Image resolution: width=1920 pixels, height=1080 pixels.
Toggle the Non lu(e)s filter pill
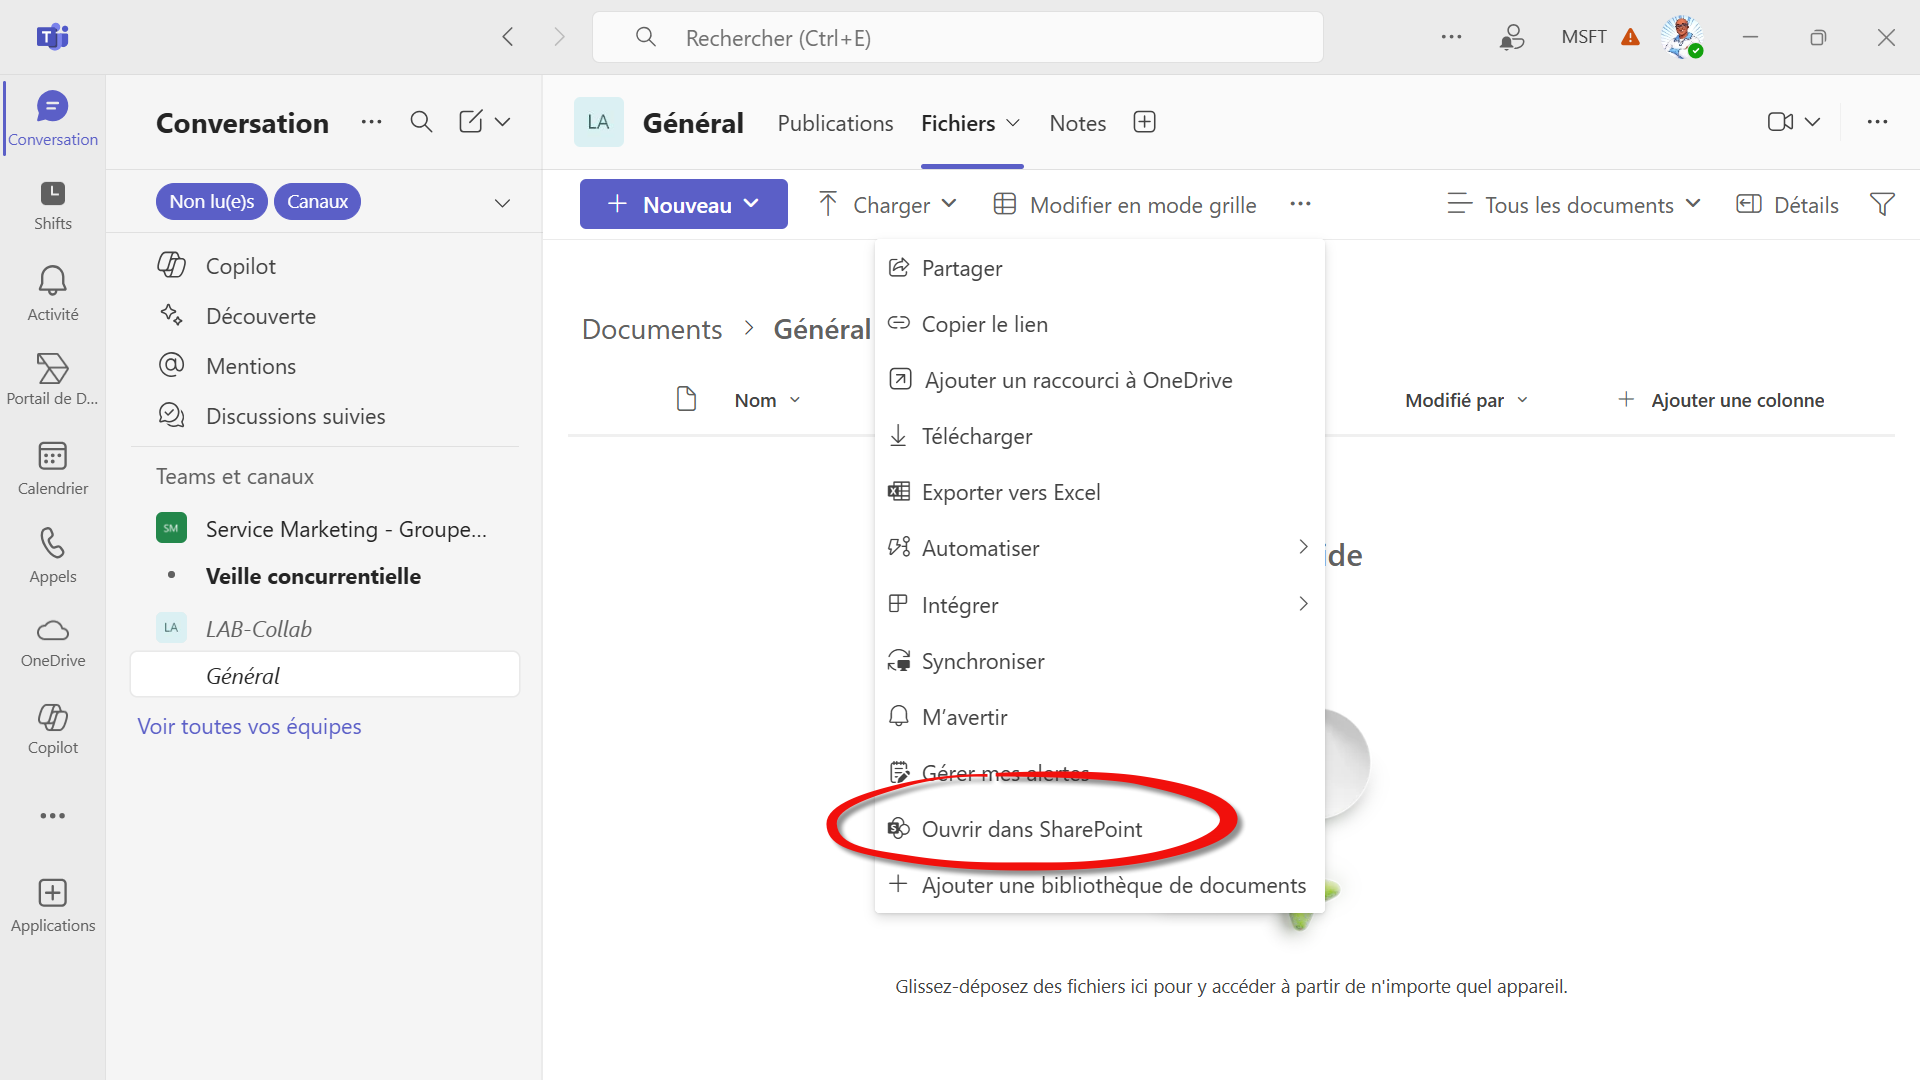point(211,201)
